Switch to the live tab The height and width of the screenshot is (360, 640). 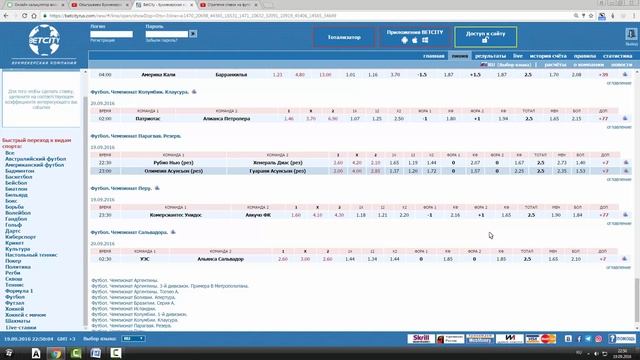(518, 56)
